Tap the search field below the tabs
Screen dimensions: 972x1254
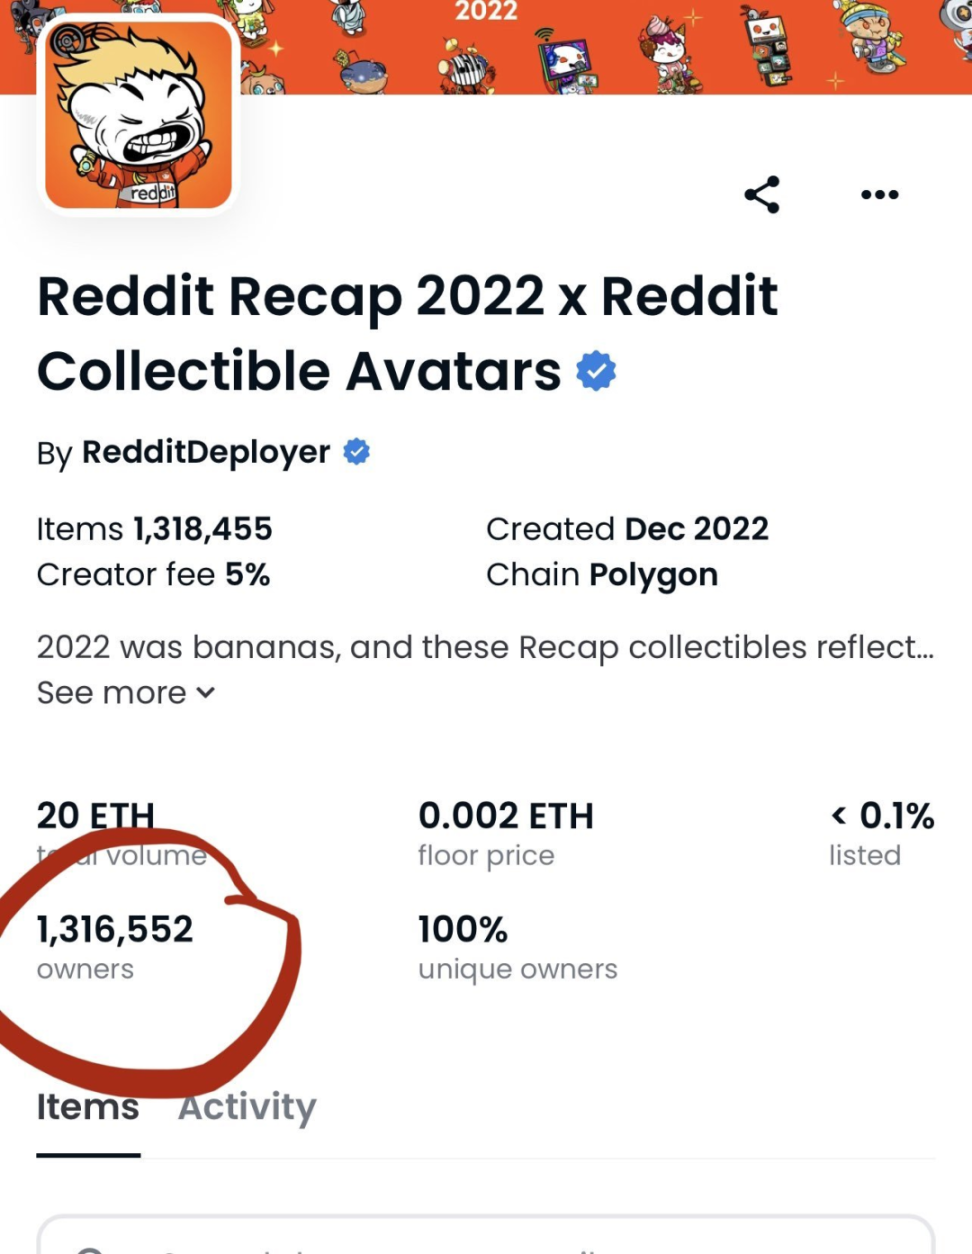485,1238
